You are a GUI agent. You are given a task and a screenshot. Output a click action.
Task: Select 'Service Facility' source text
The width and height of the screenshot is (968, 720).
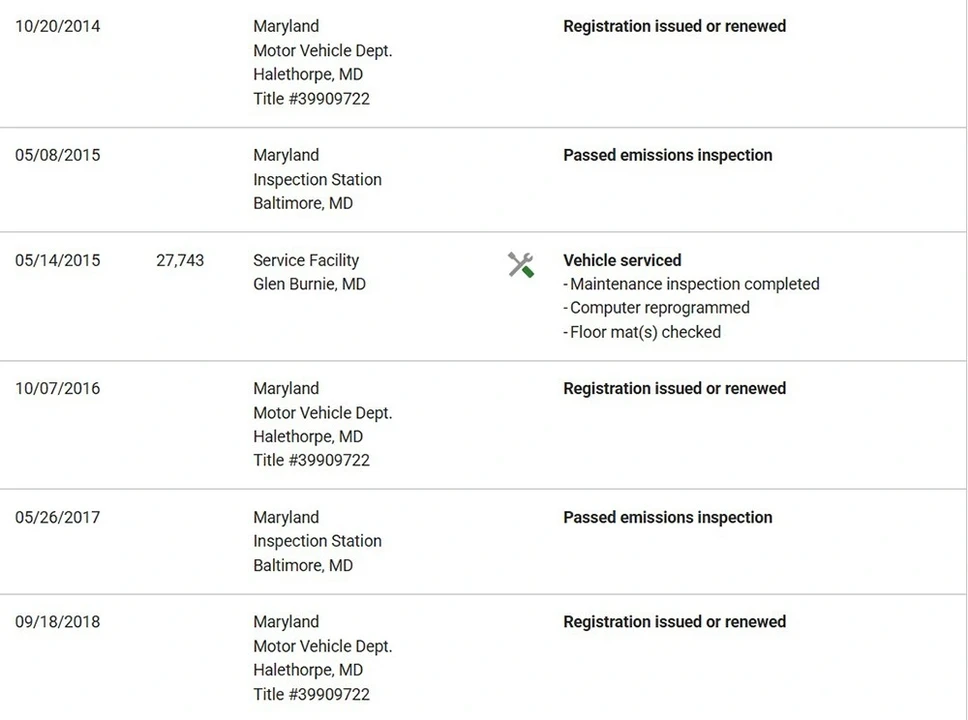point(306,261)
